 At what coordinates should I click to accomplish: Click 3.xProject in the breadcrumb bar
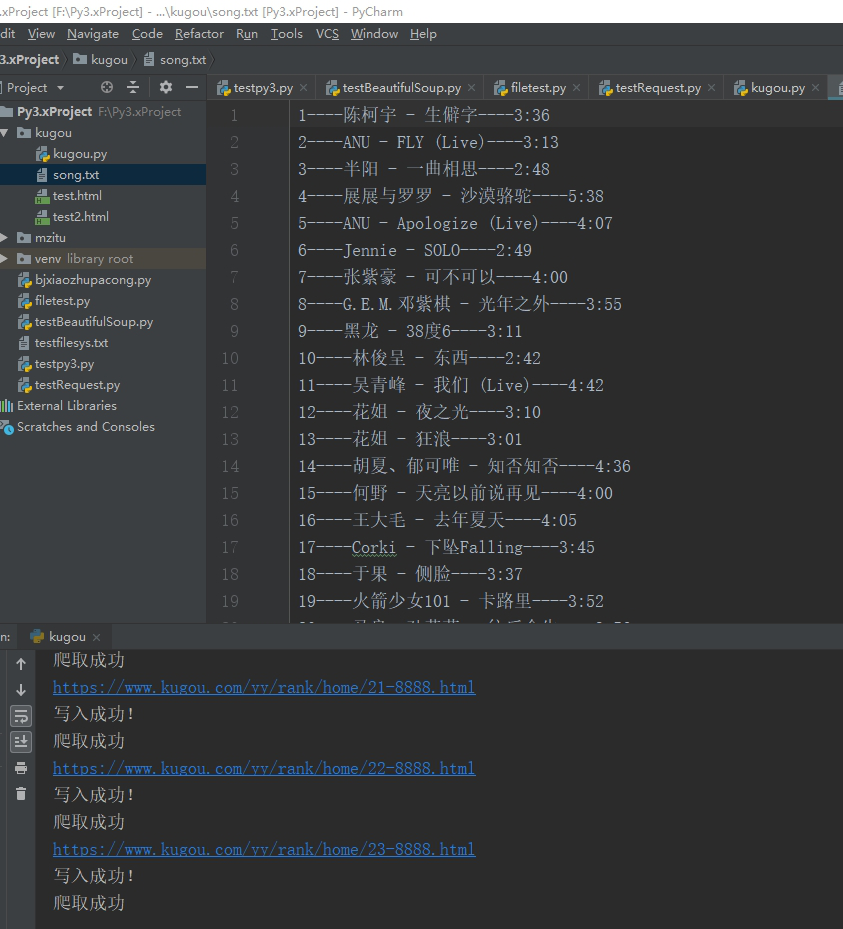[30, 60]
